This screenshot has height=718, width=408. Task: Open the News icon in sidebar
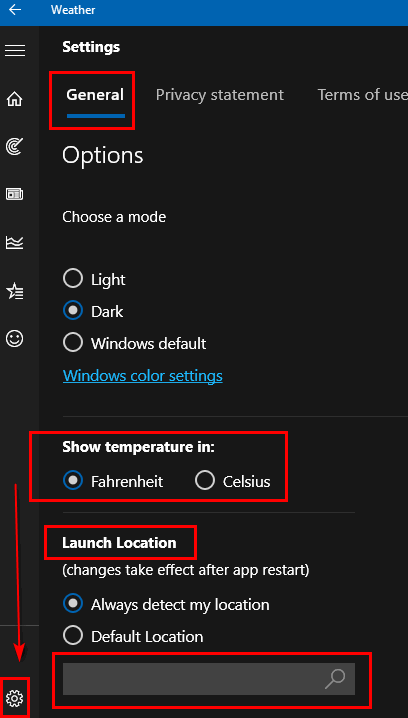pos(15,194)
